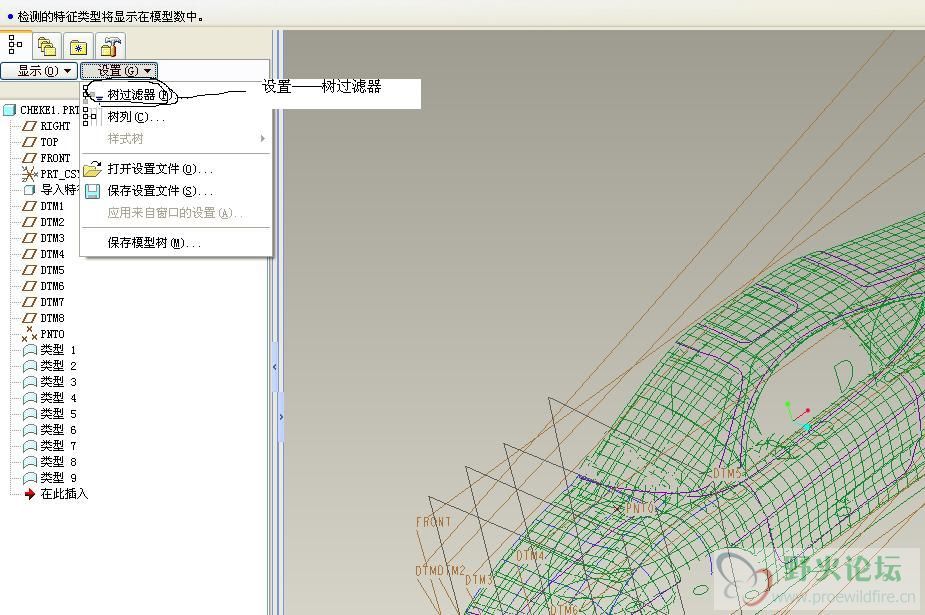The width and height of the screenshot is (925, 615).
Task: Select DTM2 datum plane in tree
Action: 52,222
